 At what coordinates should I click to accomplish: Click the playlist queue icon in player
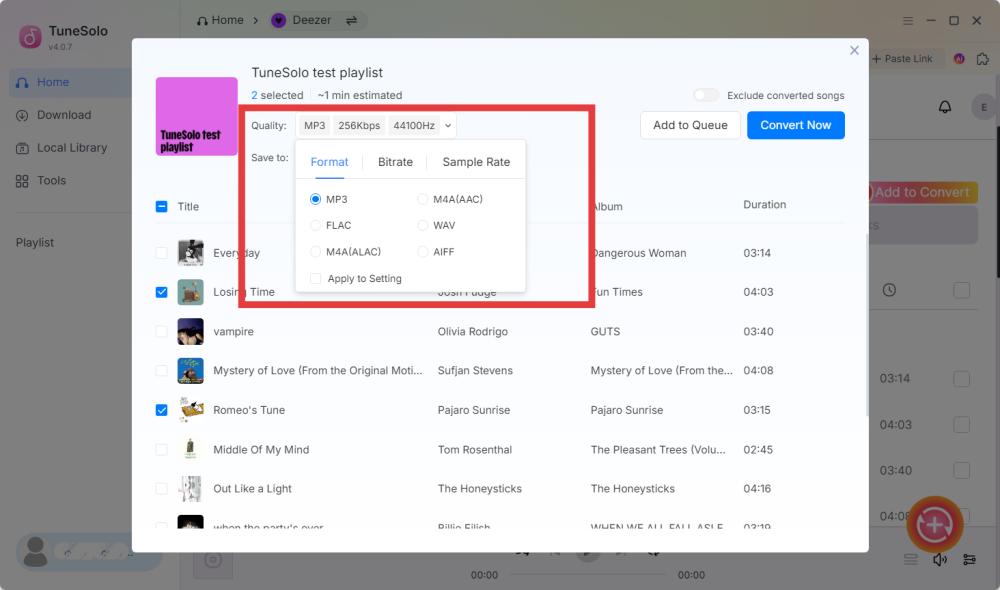click(911, 560)
